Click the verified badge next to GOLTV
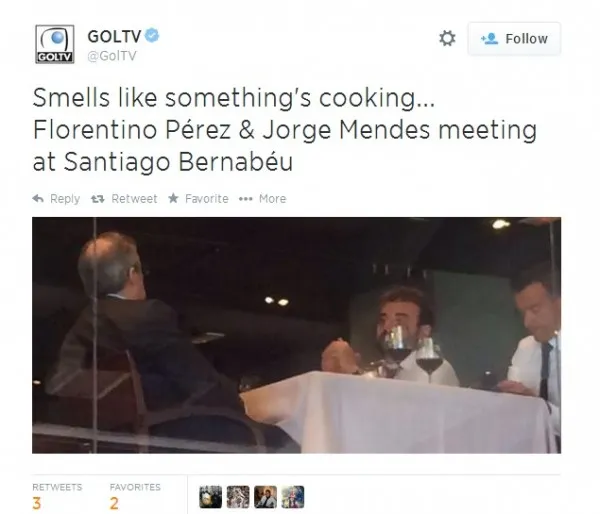 pos(152,36)
